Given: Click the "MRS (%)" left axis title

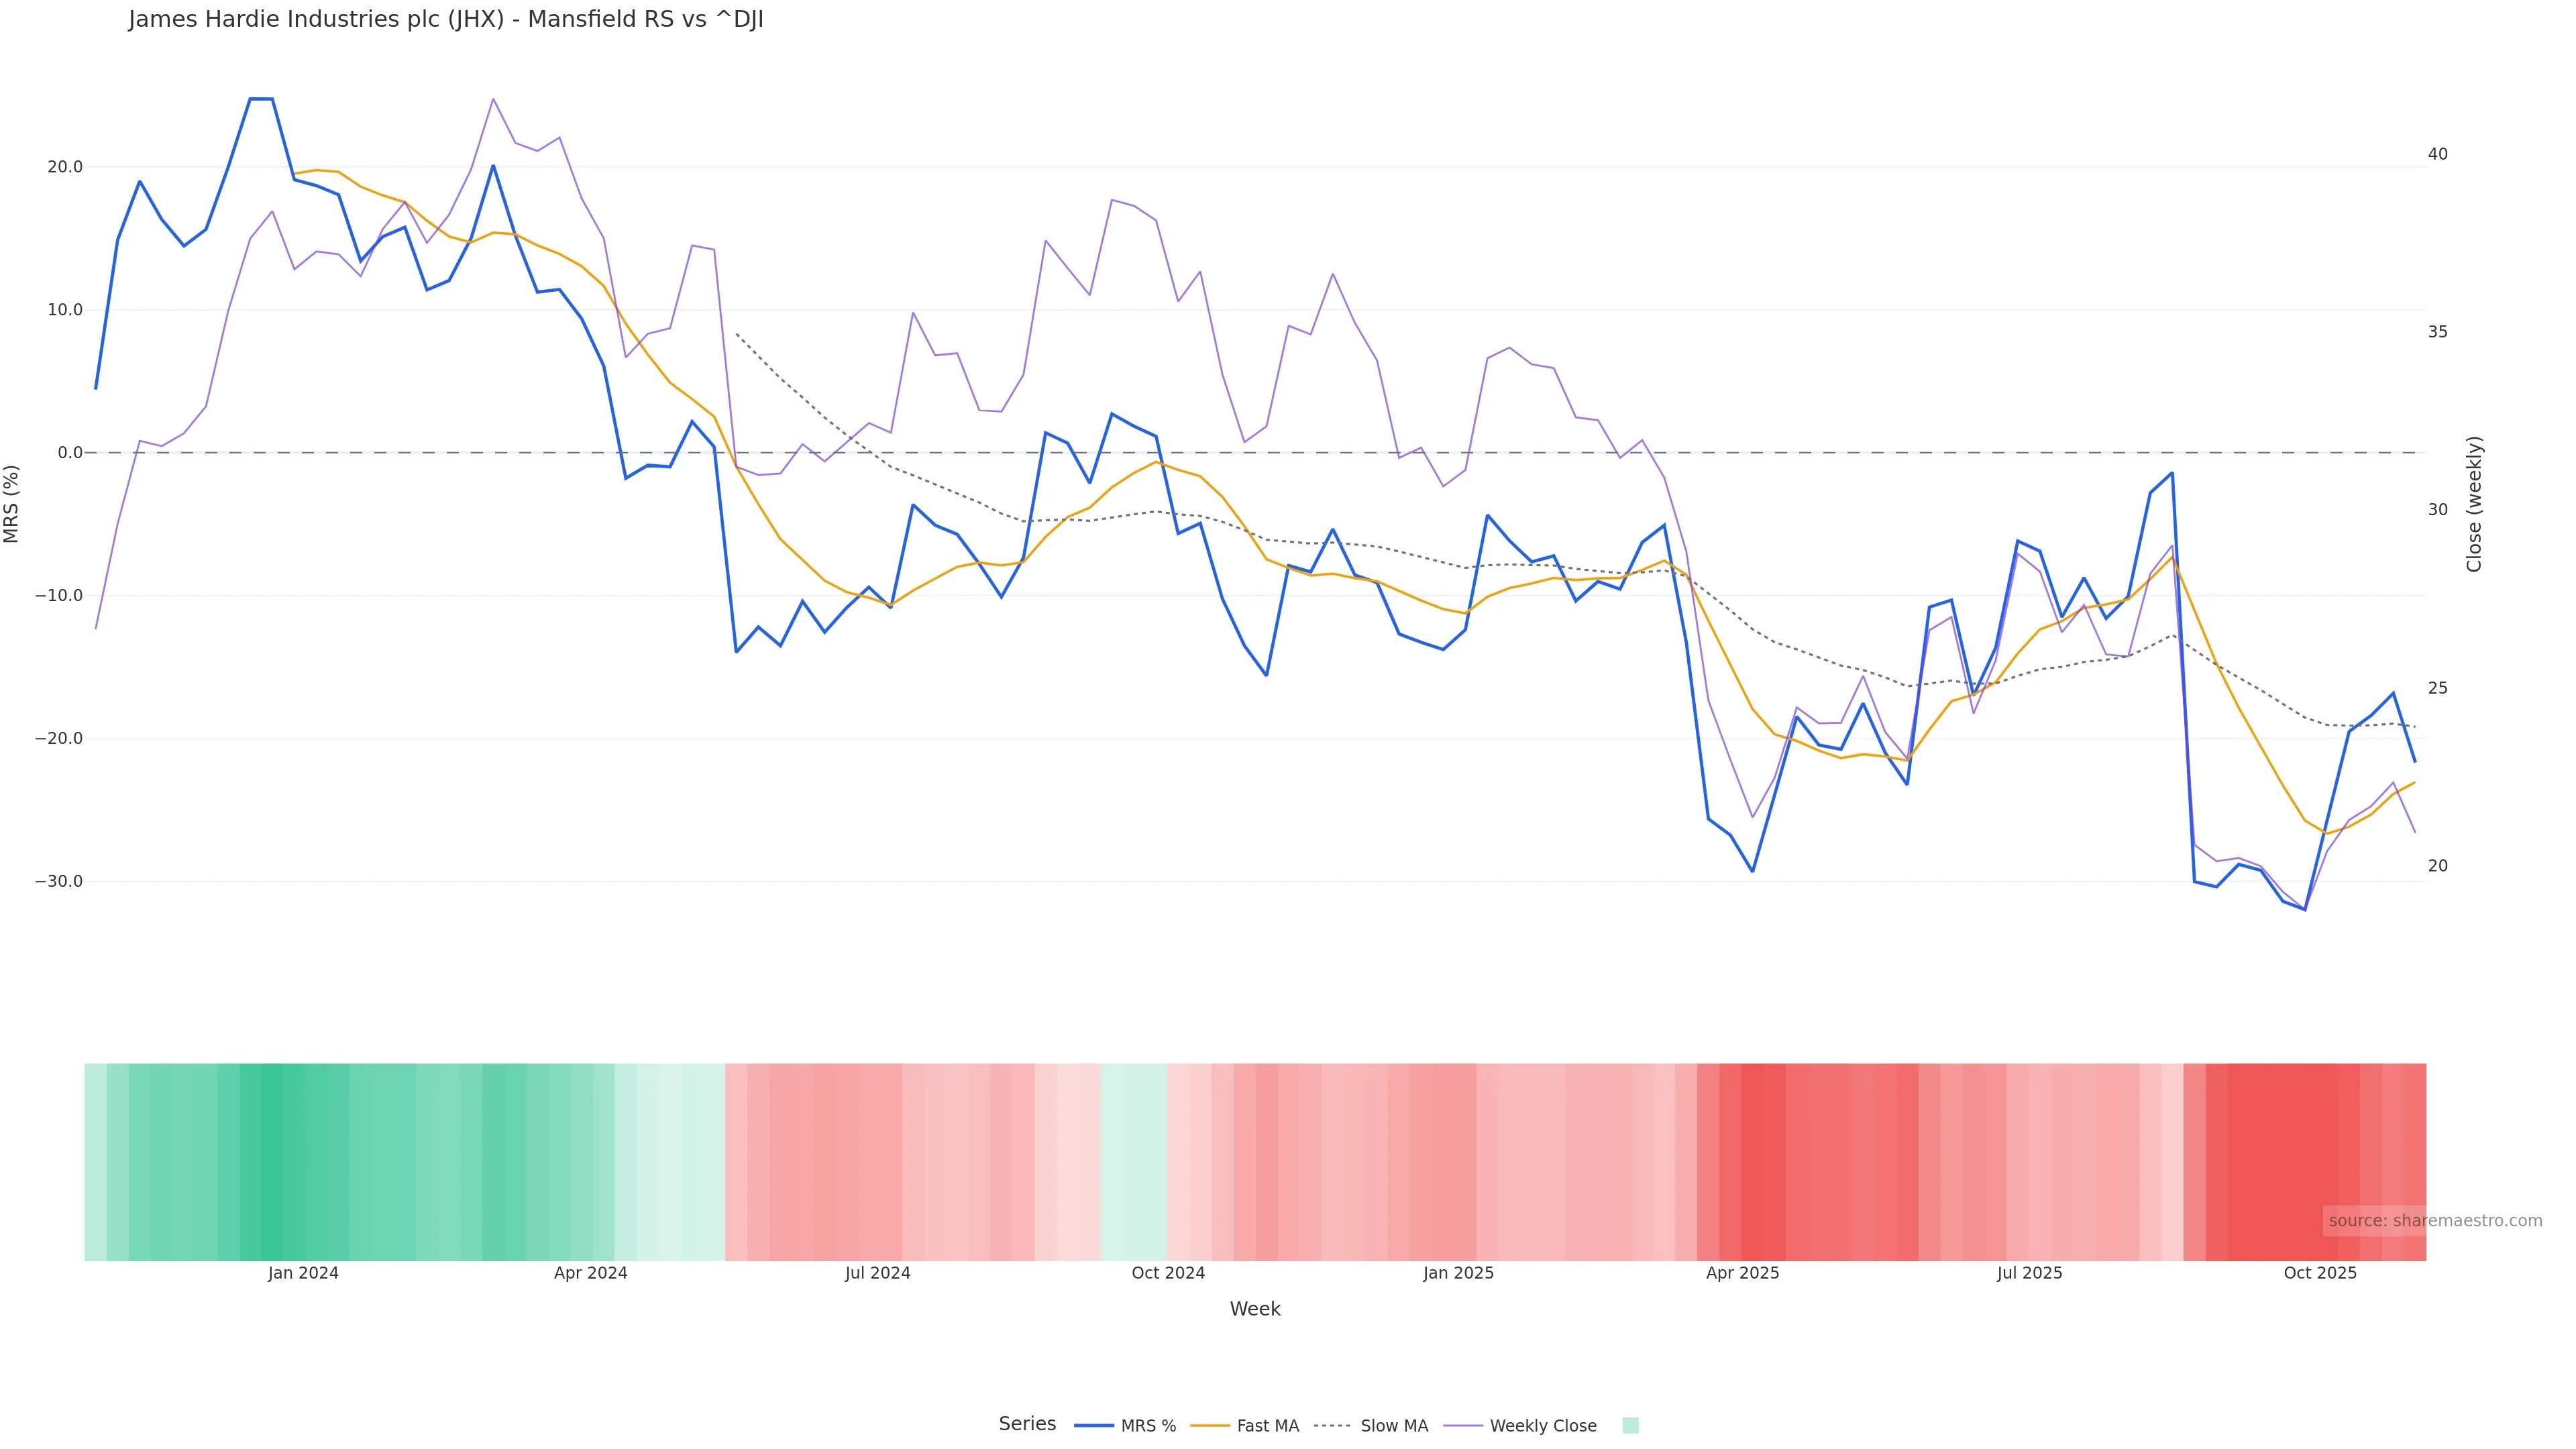Looking at the screenshot, I should click(12, 504).
